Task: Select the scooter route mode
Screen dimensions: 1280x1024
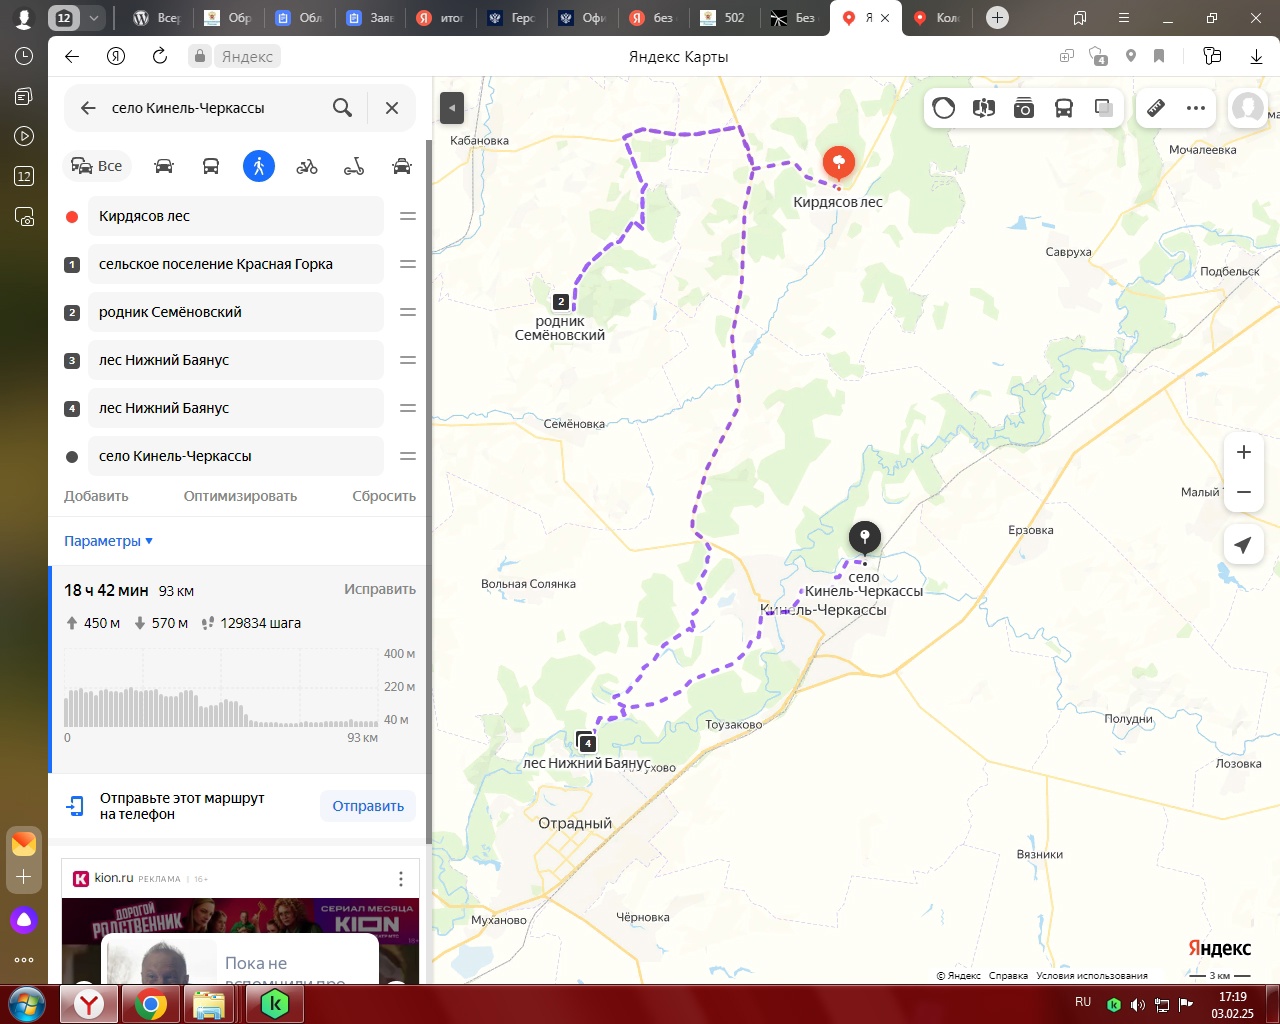Action: (354, 166)
